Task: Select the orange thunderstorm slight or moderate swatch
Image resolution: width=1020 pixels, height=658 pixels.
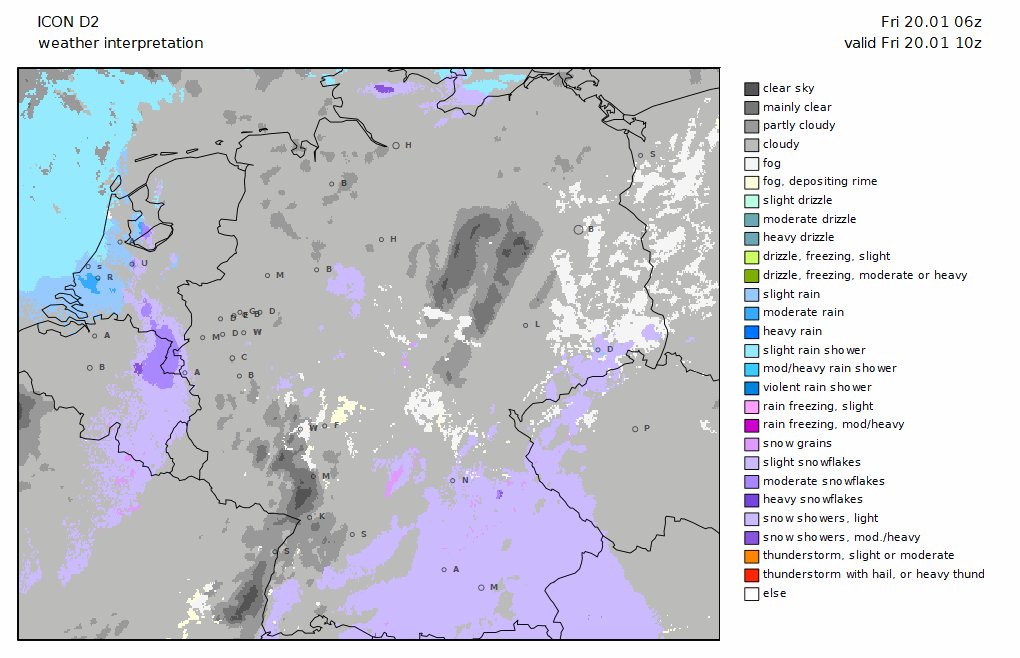Action: point(751,557)
